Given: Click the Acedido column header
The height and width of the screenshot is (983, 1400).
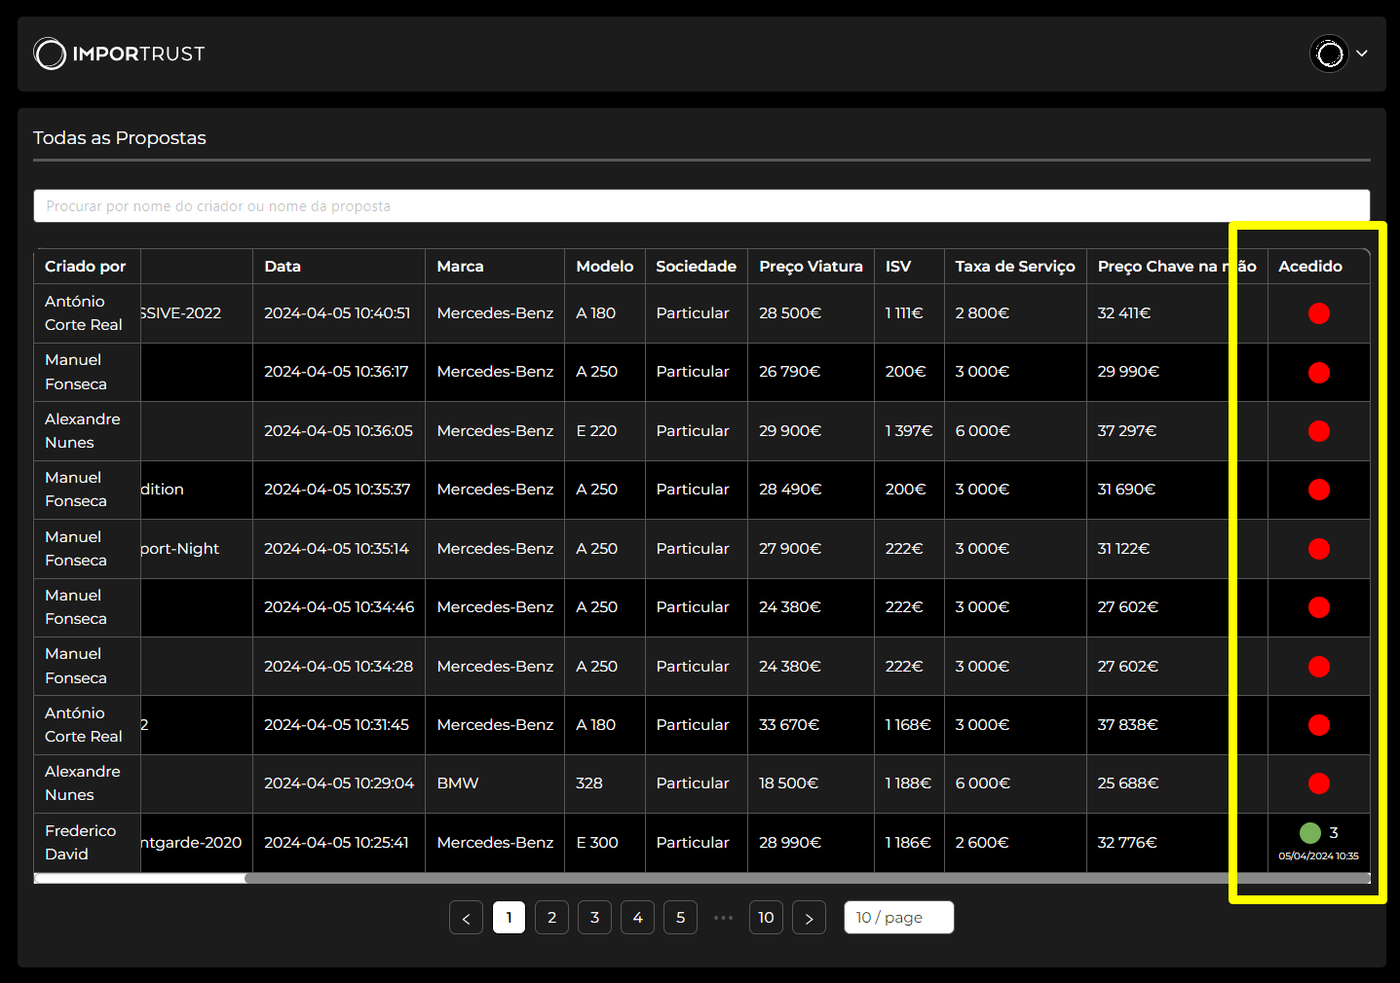Looking at the screenshot, I should coord(1310,267).
